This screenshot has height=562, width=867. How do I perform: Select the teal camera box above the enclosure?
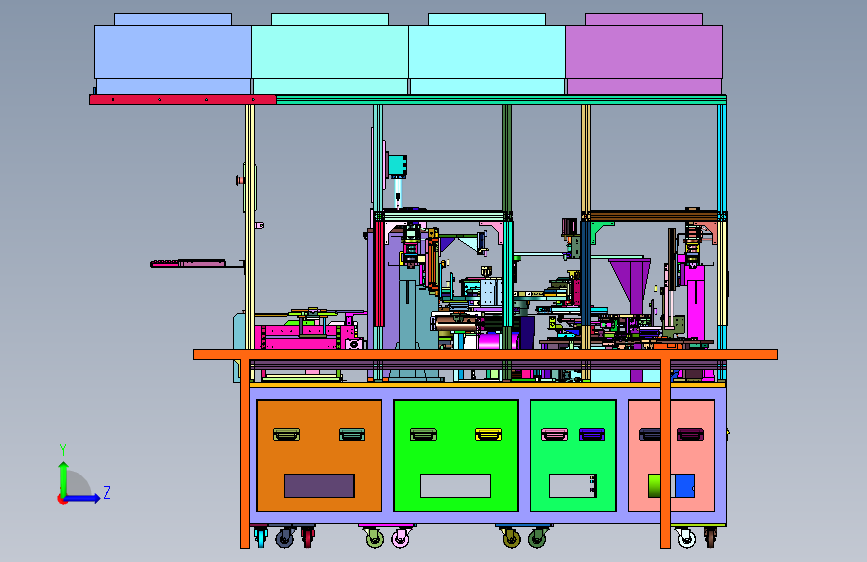click(x=398, y=166)
